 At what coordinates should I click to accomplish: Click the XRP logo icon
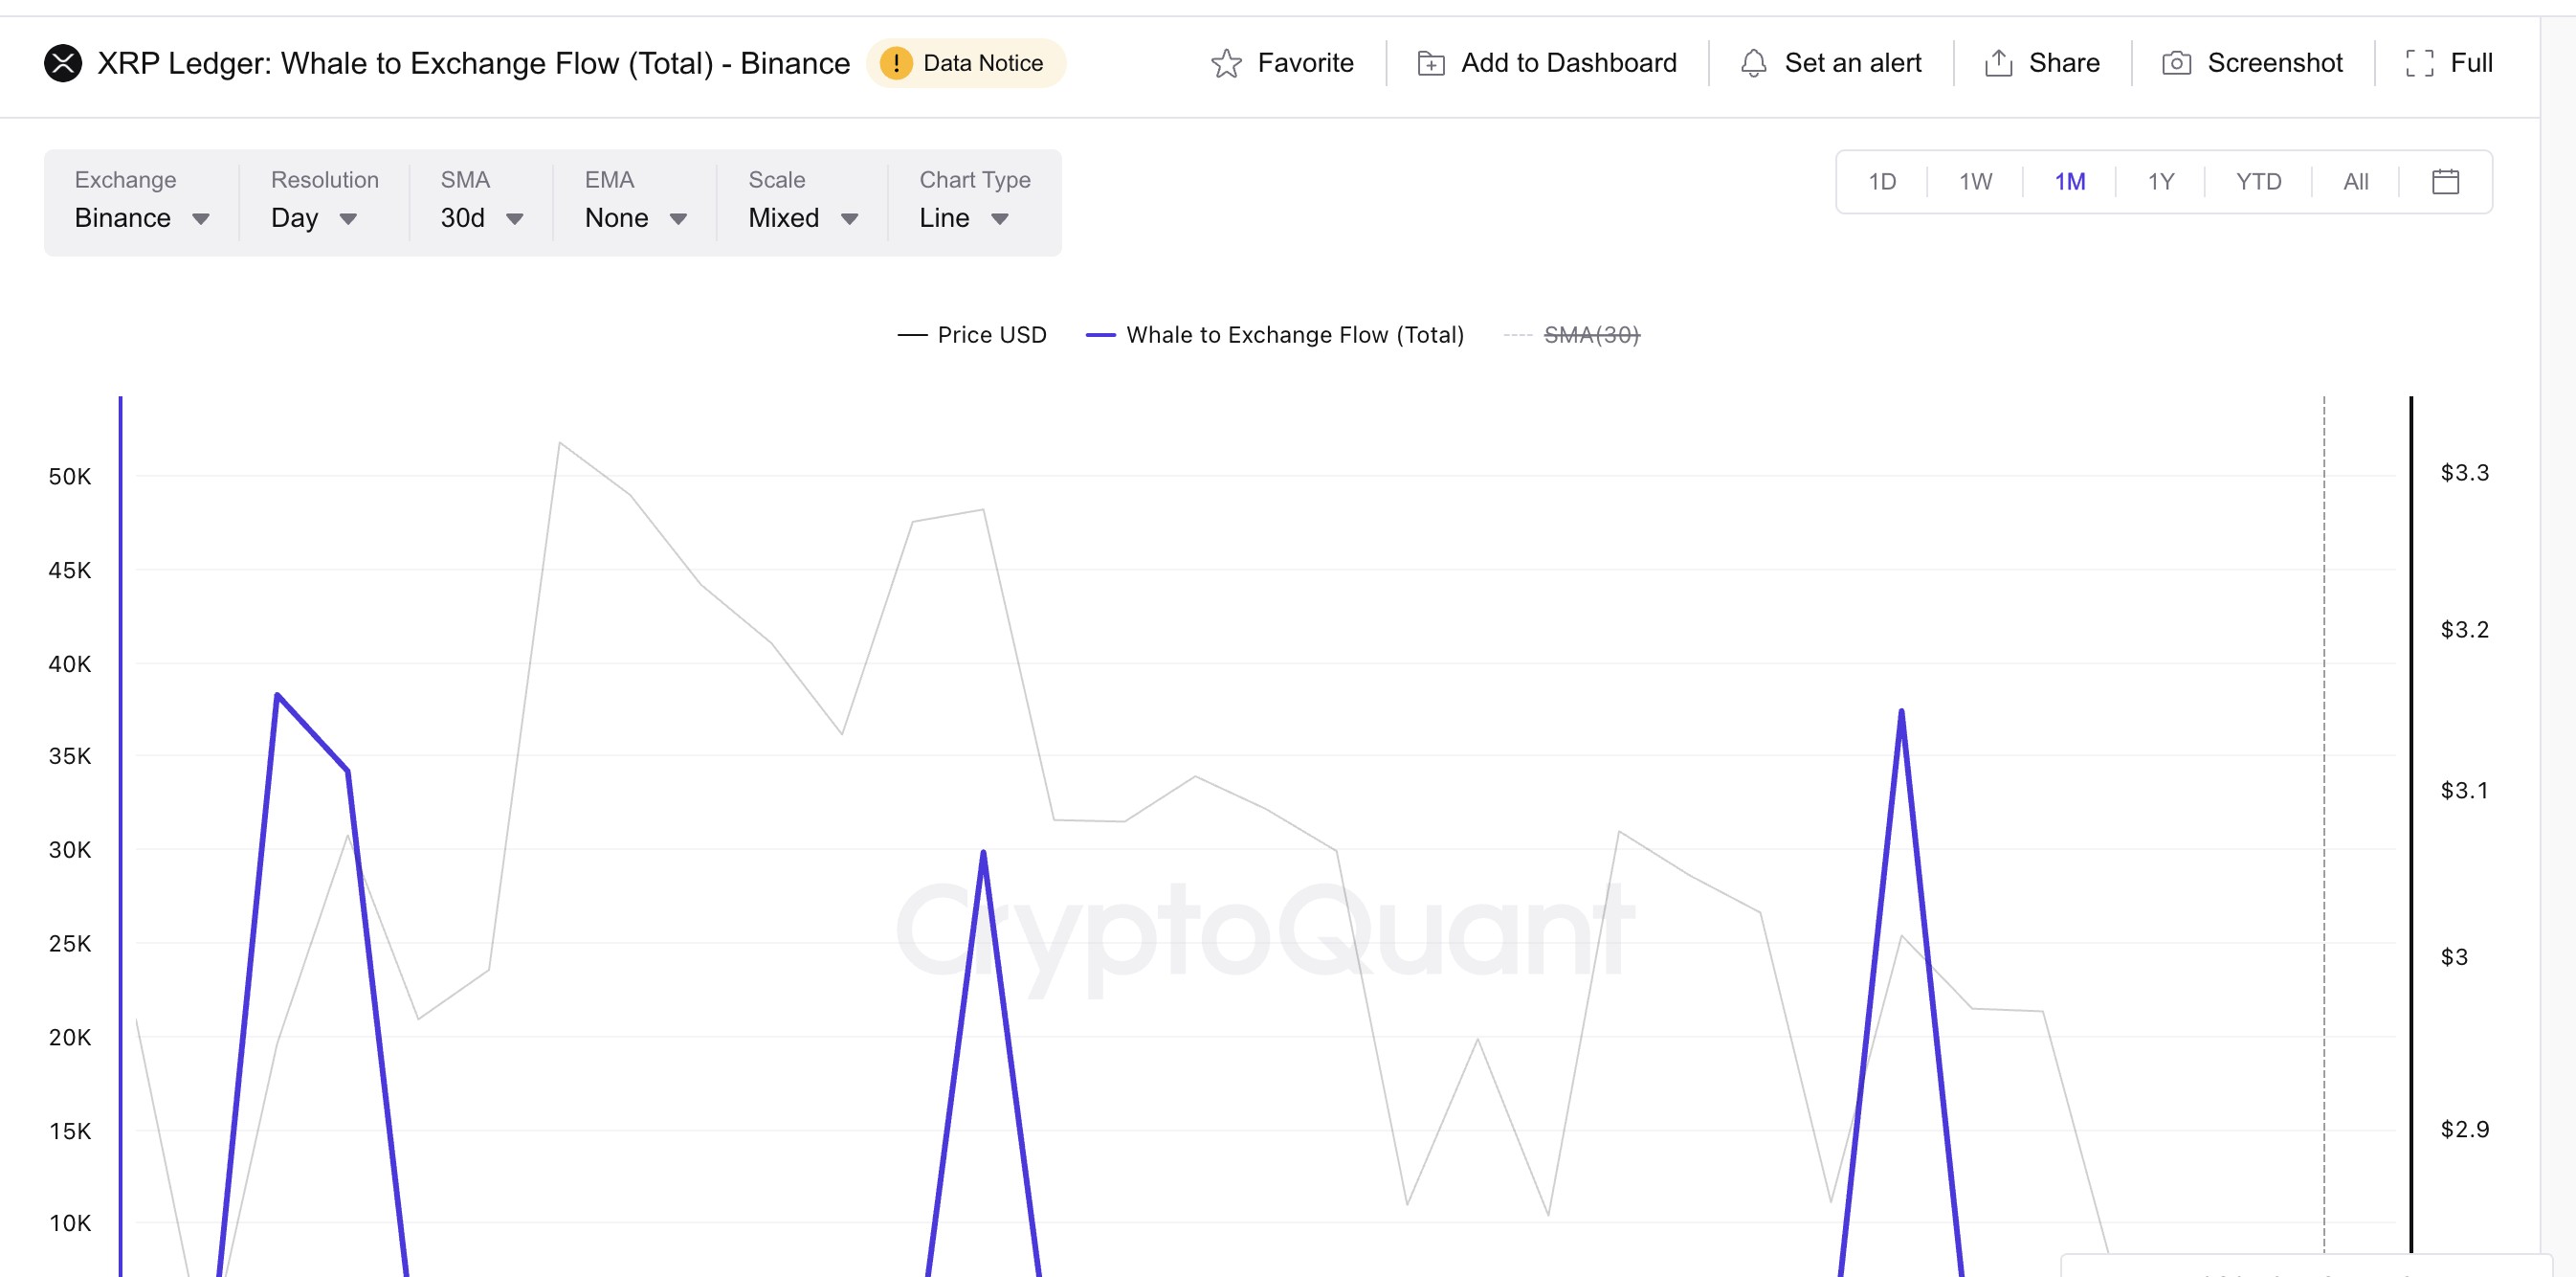[63, 63]
